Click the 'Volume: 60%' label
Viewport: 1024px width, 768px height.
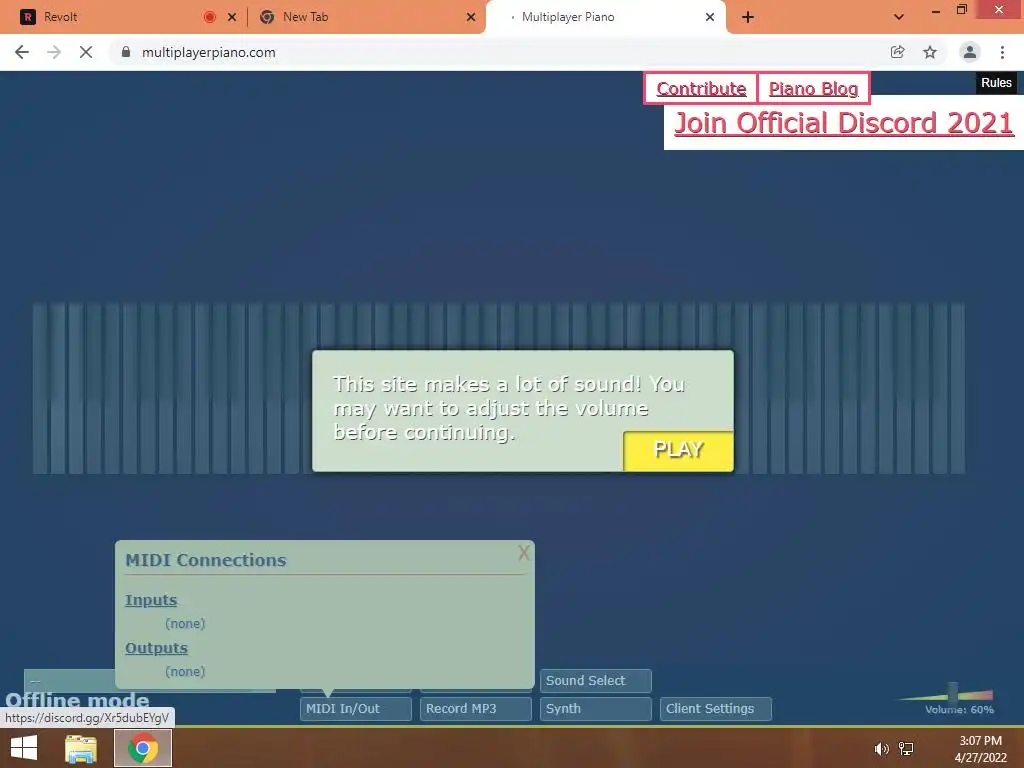click(959, 709)
